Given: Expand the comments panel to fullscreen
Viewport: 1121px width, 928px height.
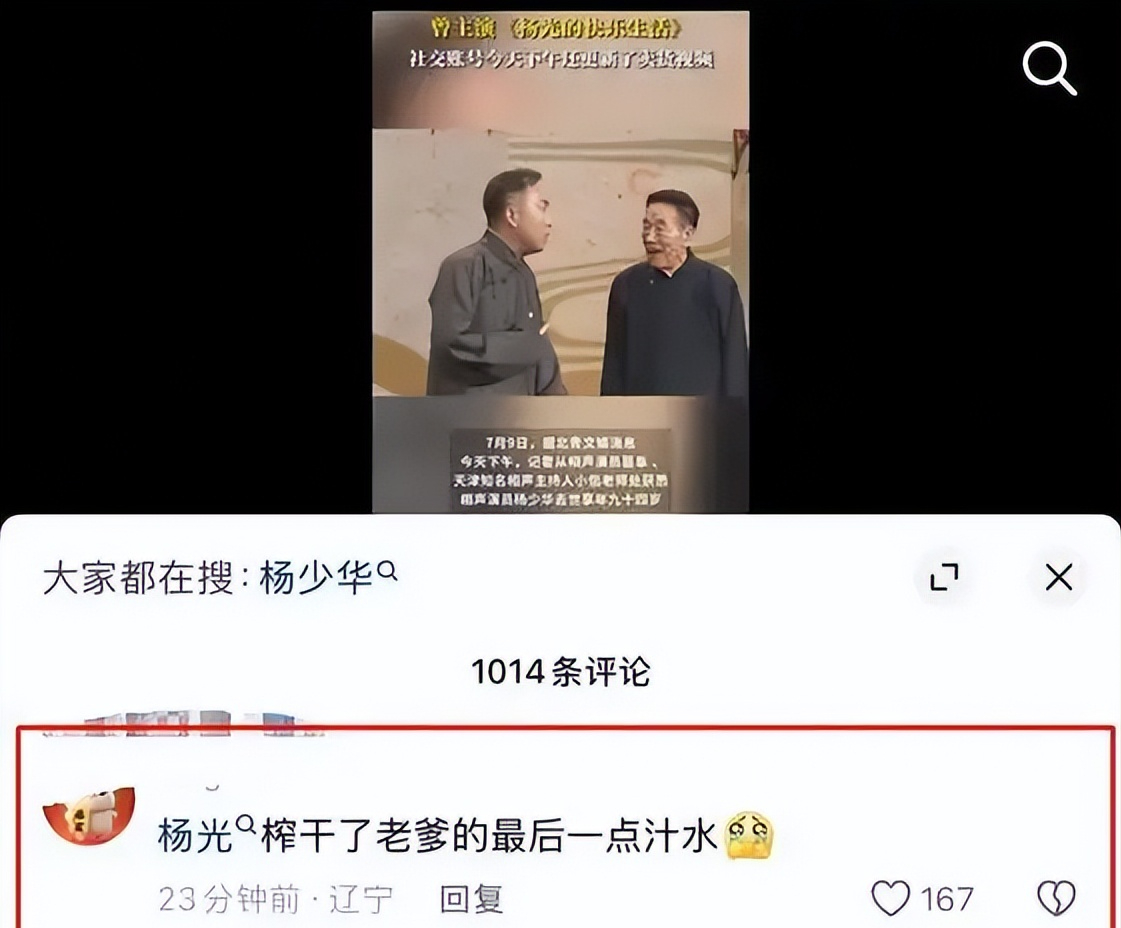Looking at the screenshot, I should [x=944, y=576].
